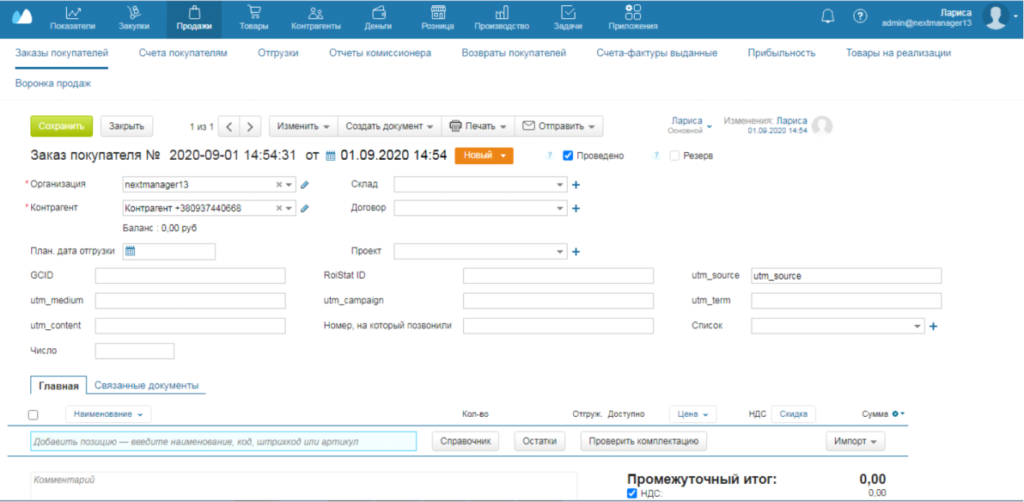Click the plus icon next to Склад
The width and height of the screenshot is (1024, 502).
(x=576, y=184)
